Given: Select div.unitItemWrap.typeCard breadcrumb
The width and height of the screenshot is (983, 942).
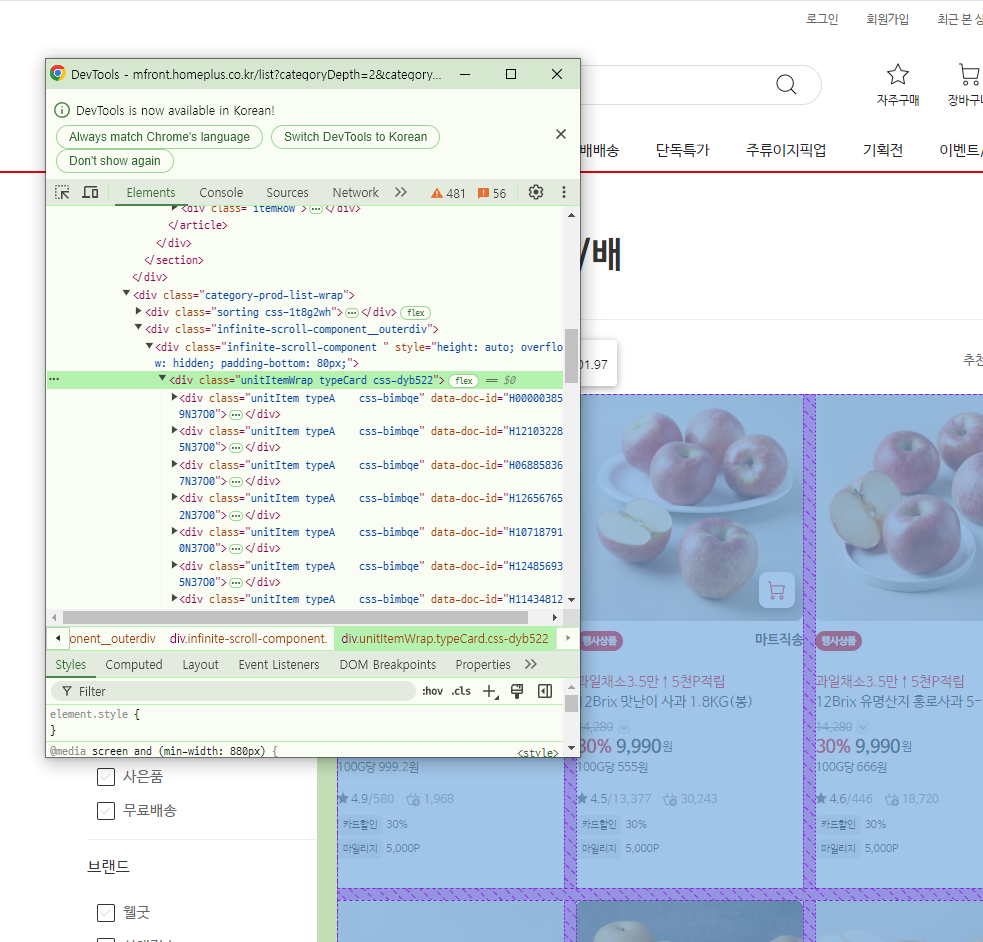Looking at the screenshot, I should pyautogui.click(x=445, y=639).
